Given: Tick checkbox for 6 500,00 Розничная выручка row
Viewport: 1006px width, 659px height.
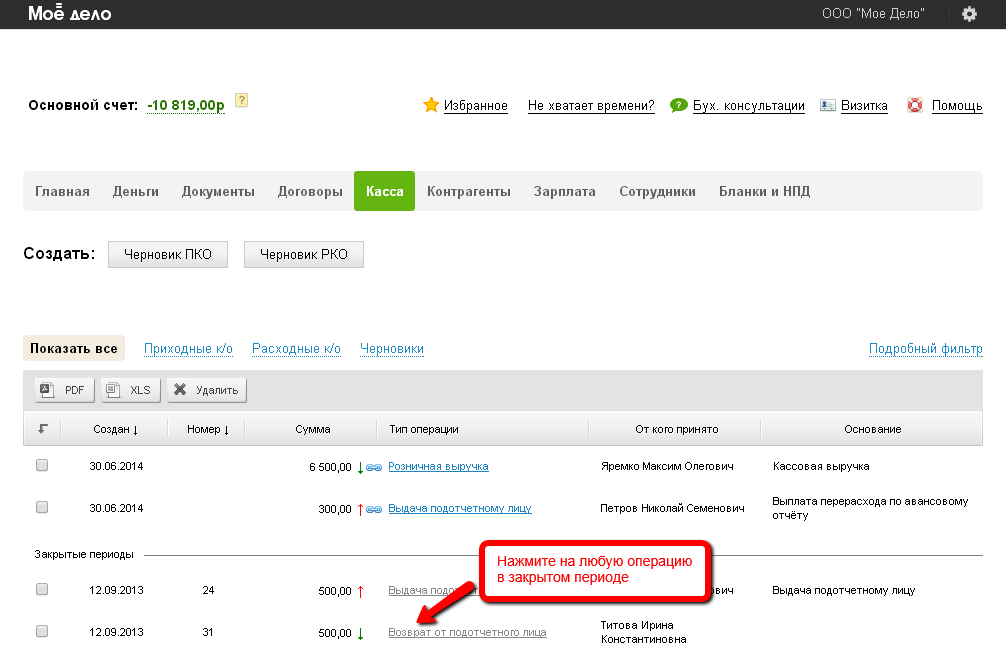Looking at the screenshot, I should (x=42, y=466).
